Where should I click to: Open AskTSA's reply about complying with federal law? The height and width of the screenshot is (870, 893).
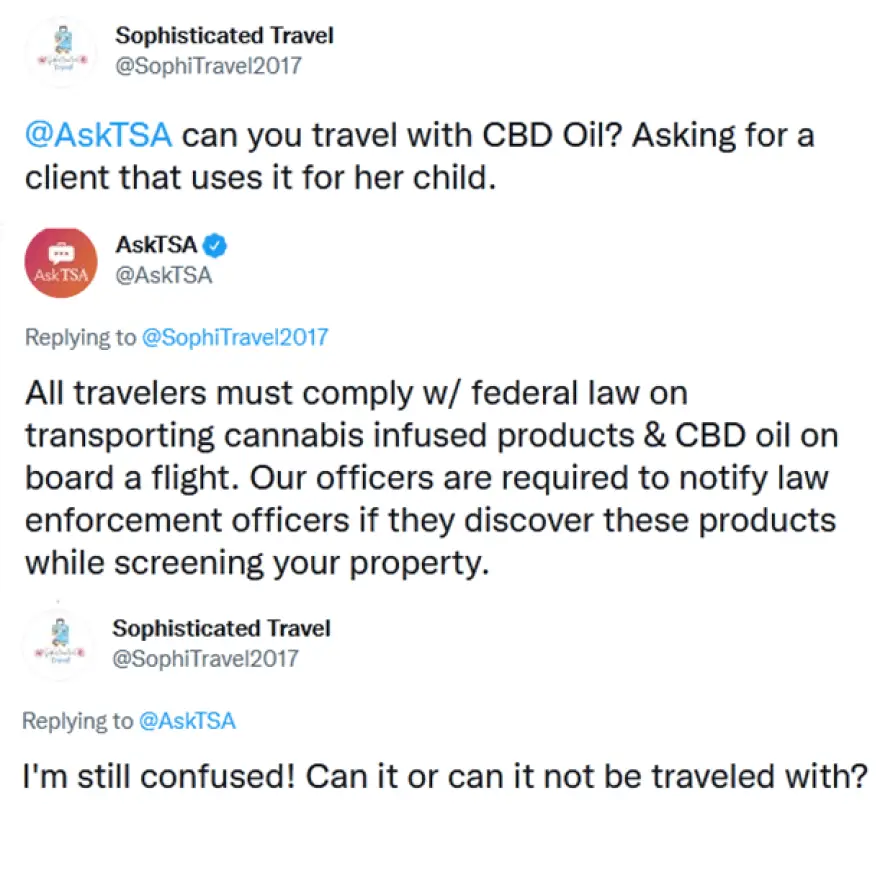pyautogui.click(x=430, y=478)
